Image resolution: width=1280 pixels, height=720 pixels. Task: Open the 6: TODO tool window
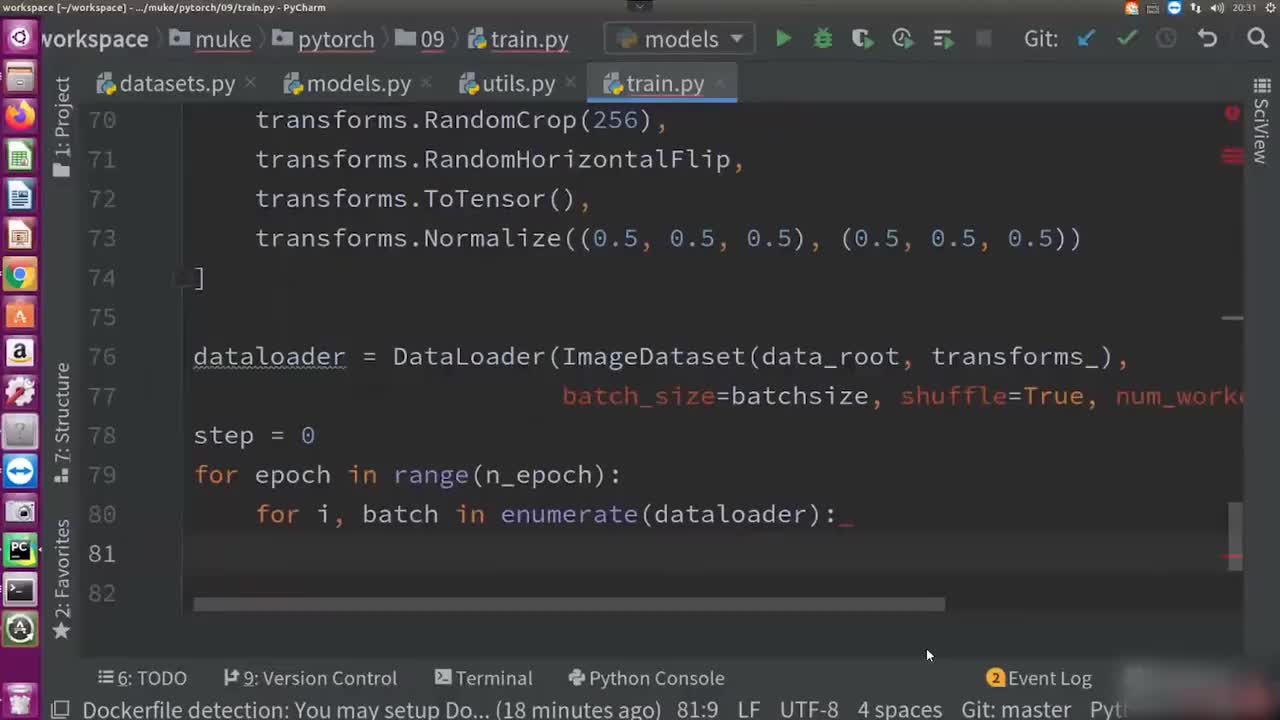(142, 678)
